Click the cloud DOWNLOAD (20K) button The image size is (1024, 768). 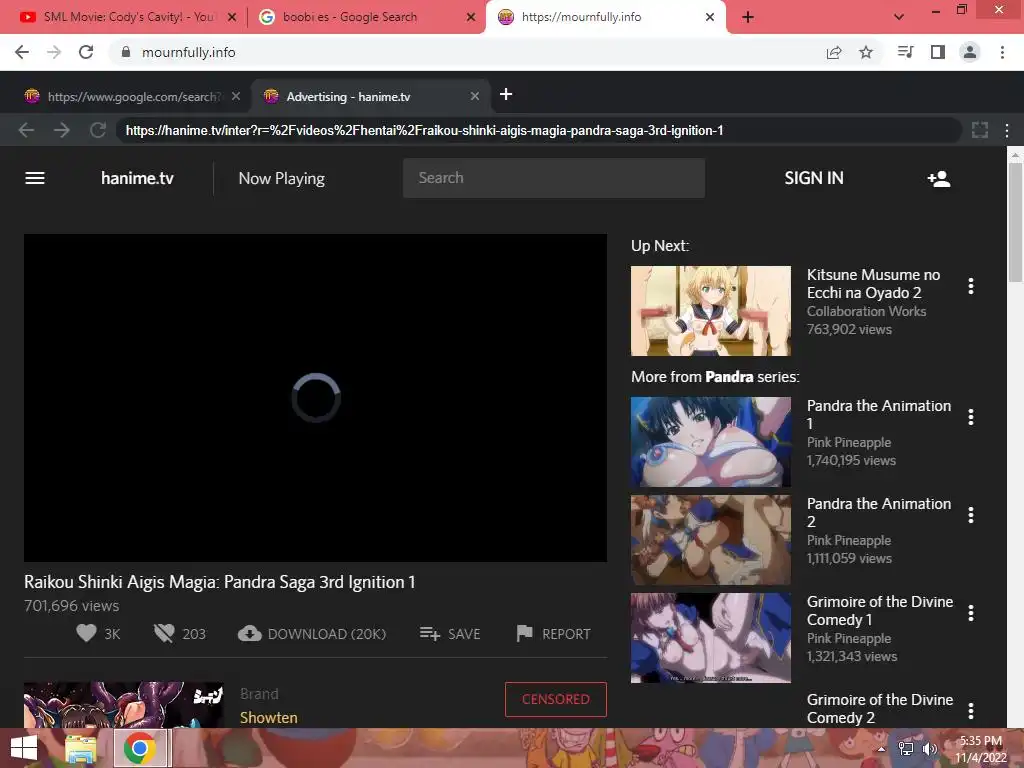coord(312,633)
